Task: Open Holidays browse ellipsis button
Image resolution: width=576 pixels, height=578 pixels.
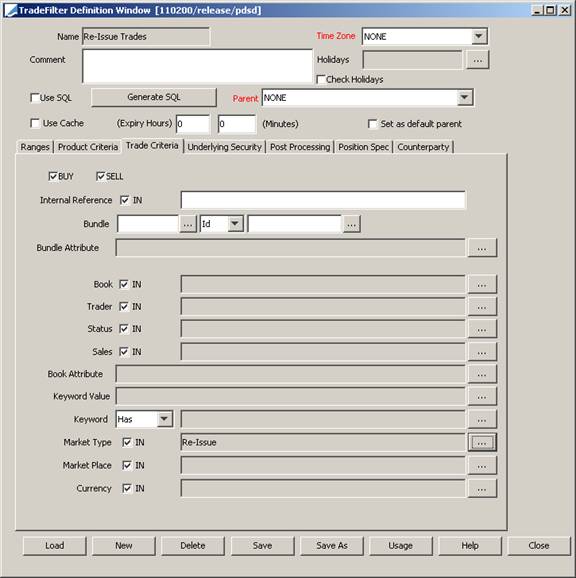Action: click(x=478, y=60)
